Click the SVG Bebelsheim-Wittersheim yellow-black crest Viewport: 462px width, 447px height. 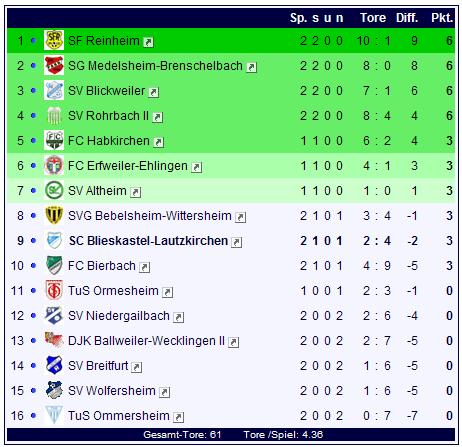(54, 215)
